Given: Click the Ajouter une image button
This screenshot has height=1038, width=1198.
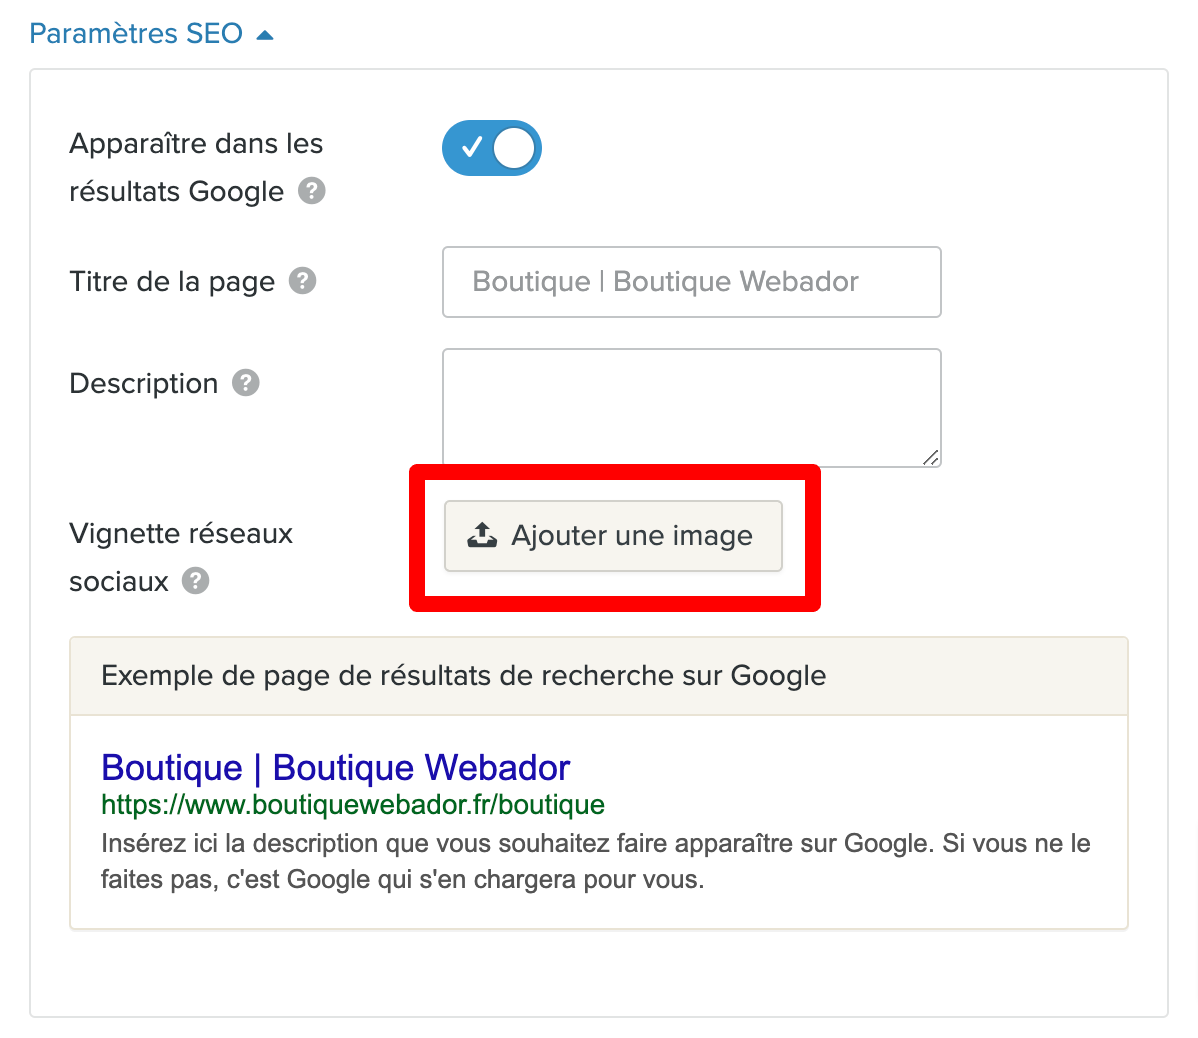Looking at the screenshot, I should pos(614,536).
